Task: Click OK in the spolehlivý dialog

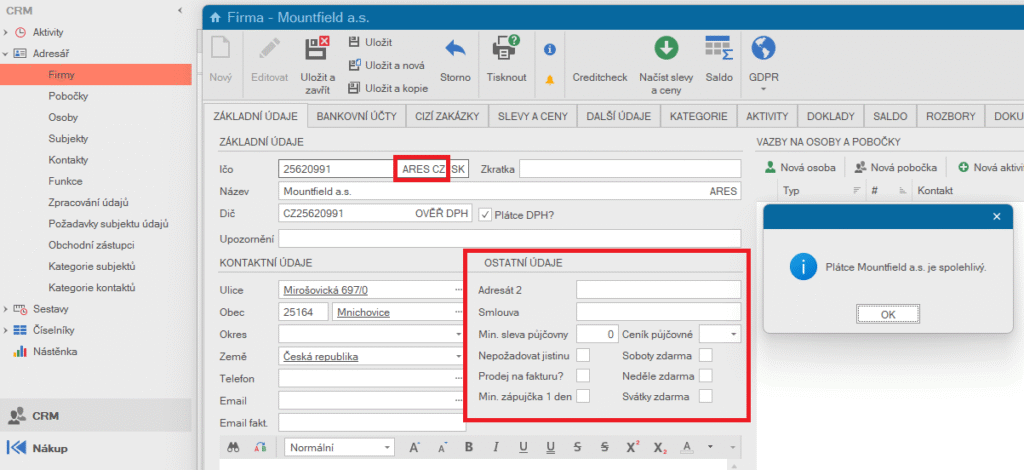Action: [x=888, y=314]
